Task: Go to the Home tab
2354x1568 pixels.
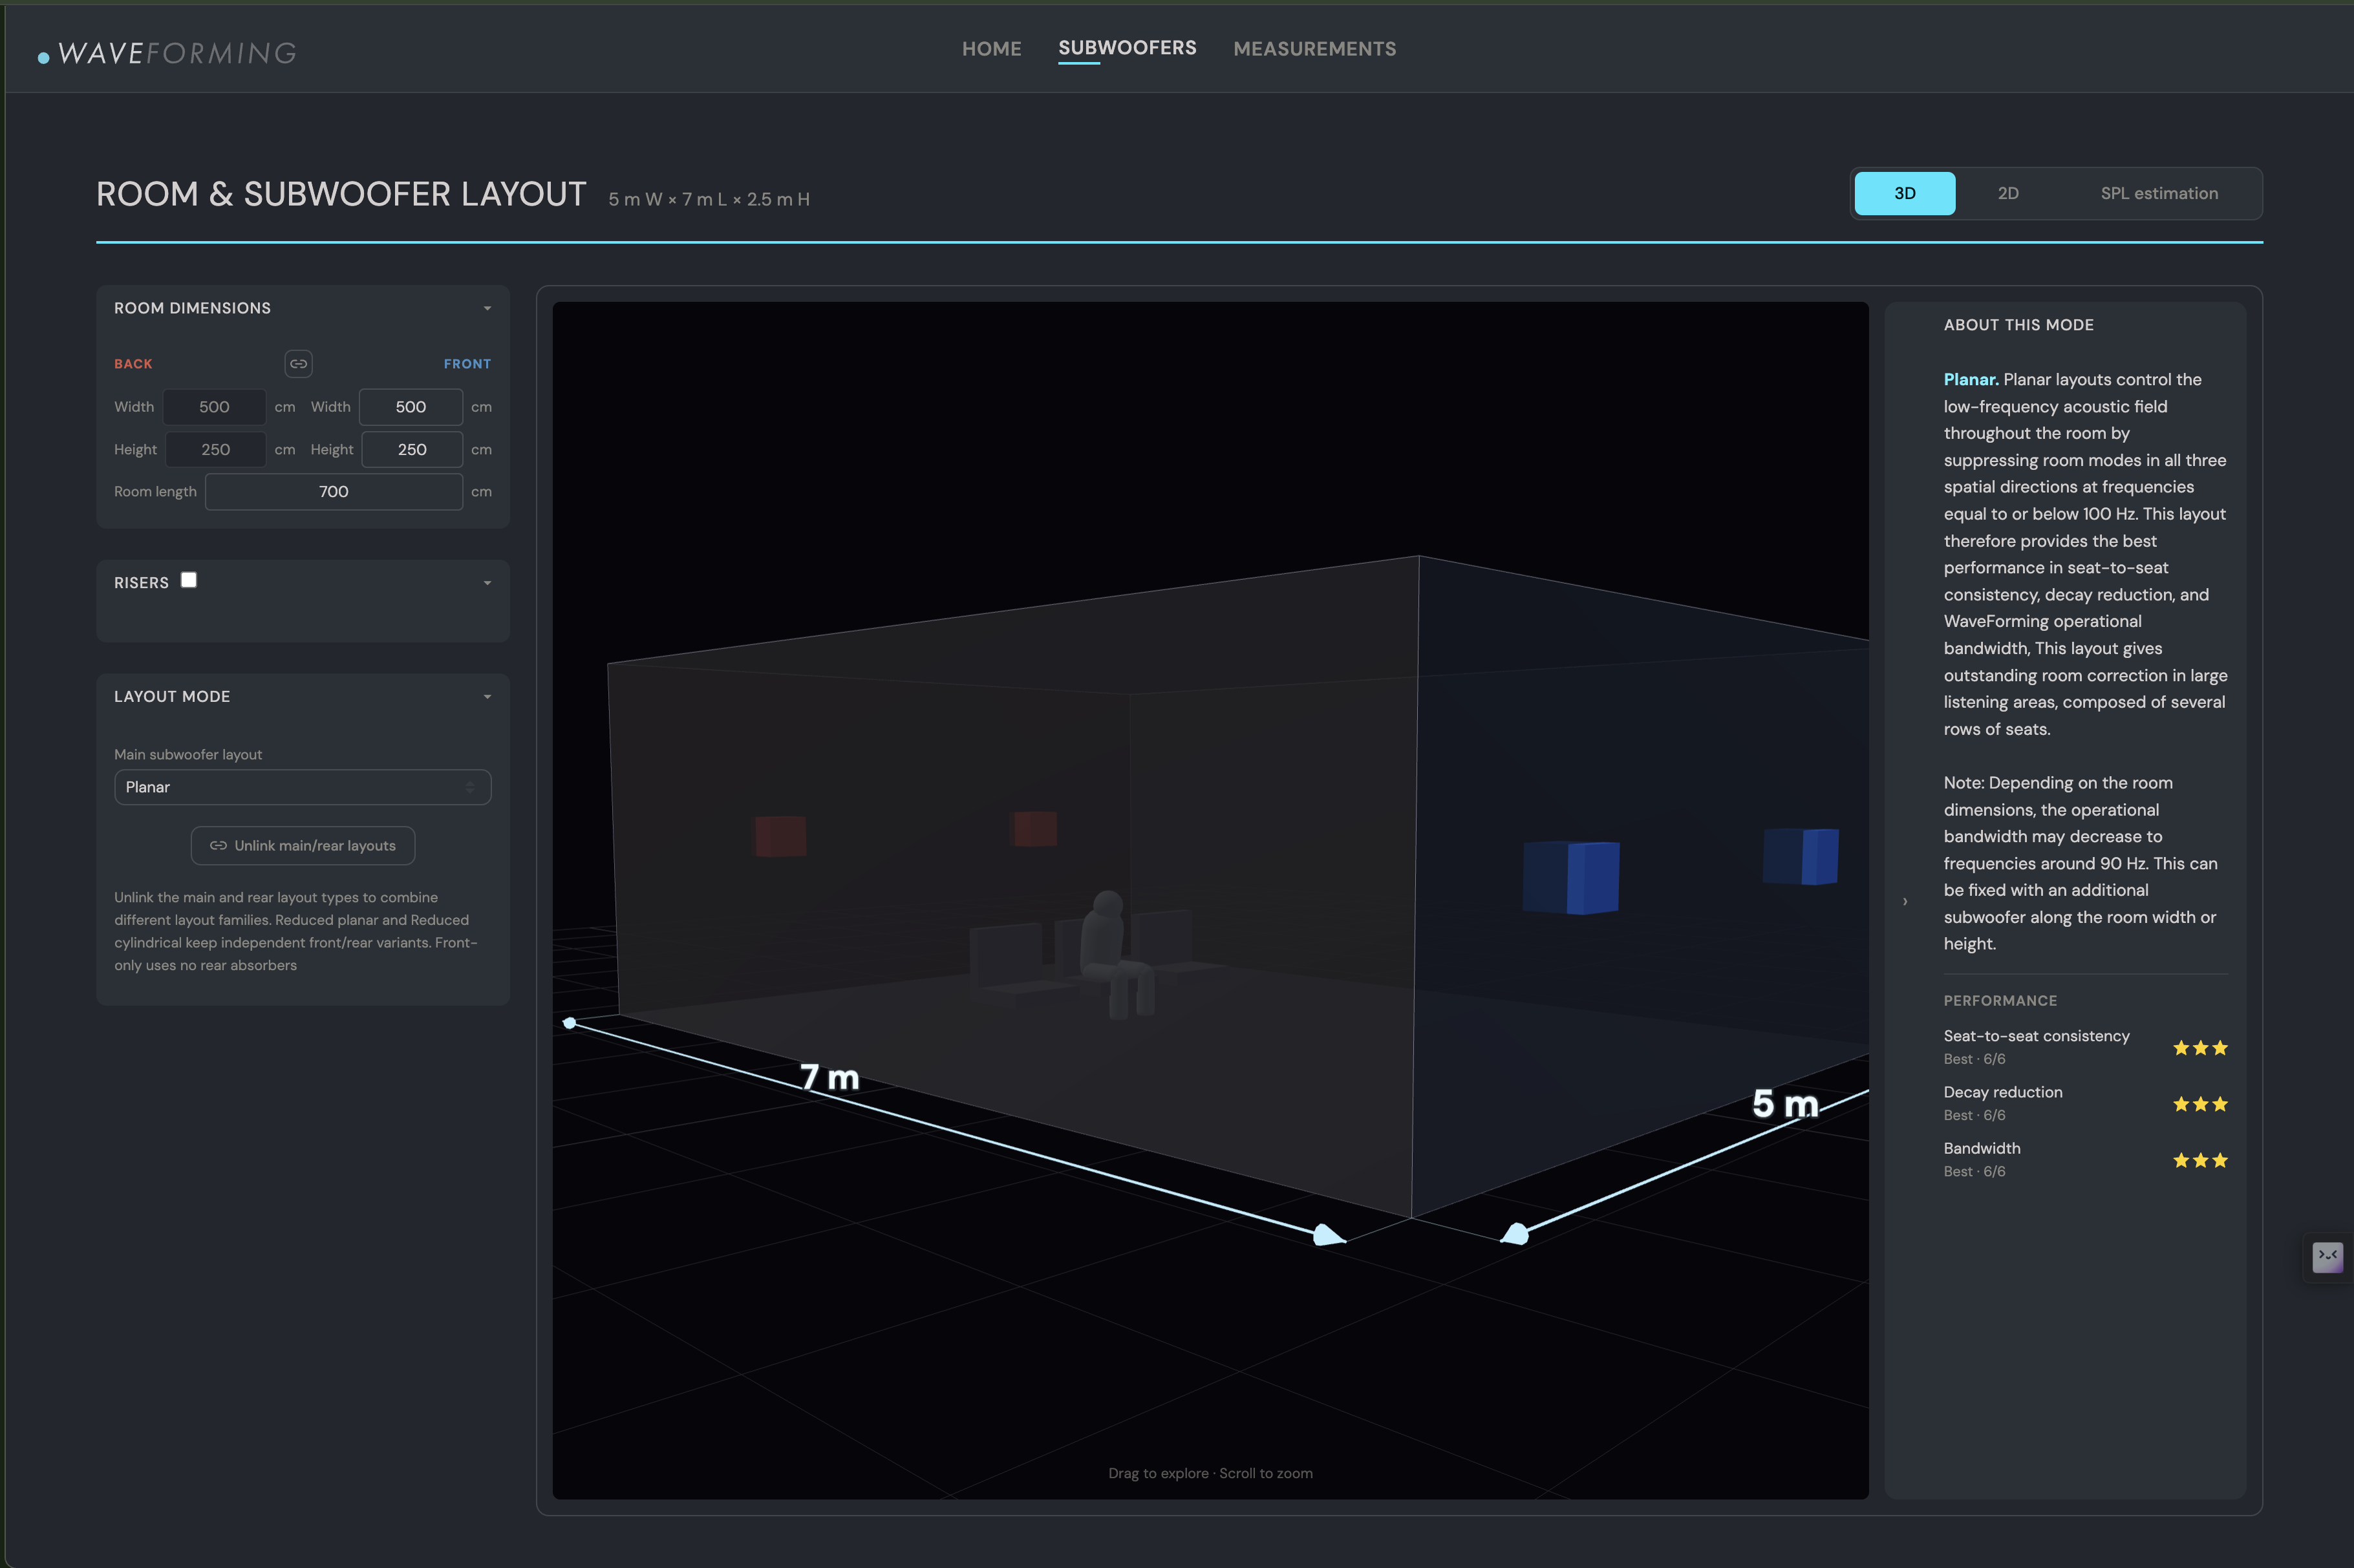Action: (x=991, y=49)
